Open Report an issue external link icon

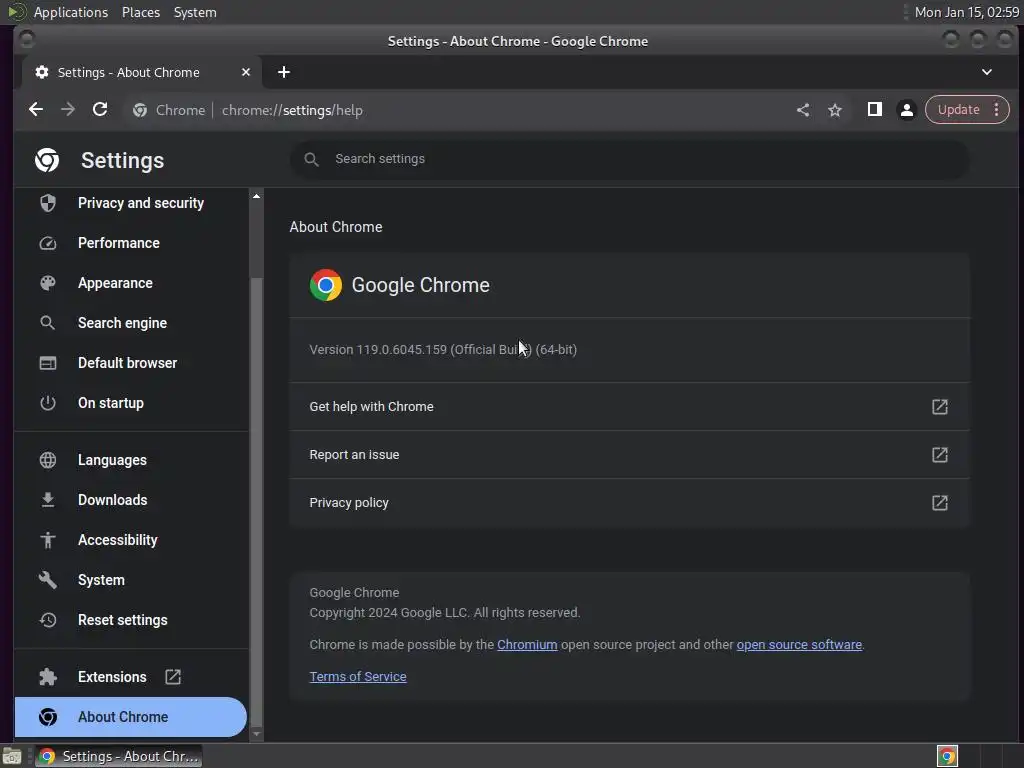pos(939,455)
